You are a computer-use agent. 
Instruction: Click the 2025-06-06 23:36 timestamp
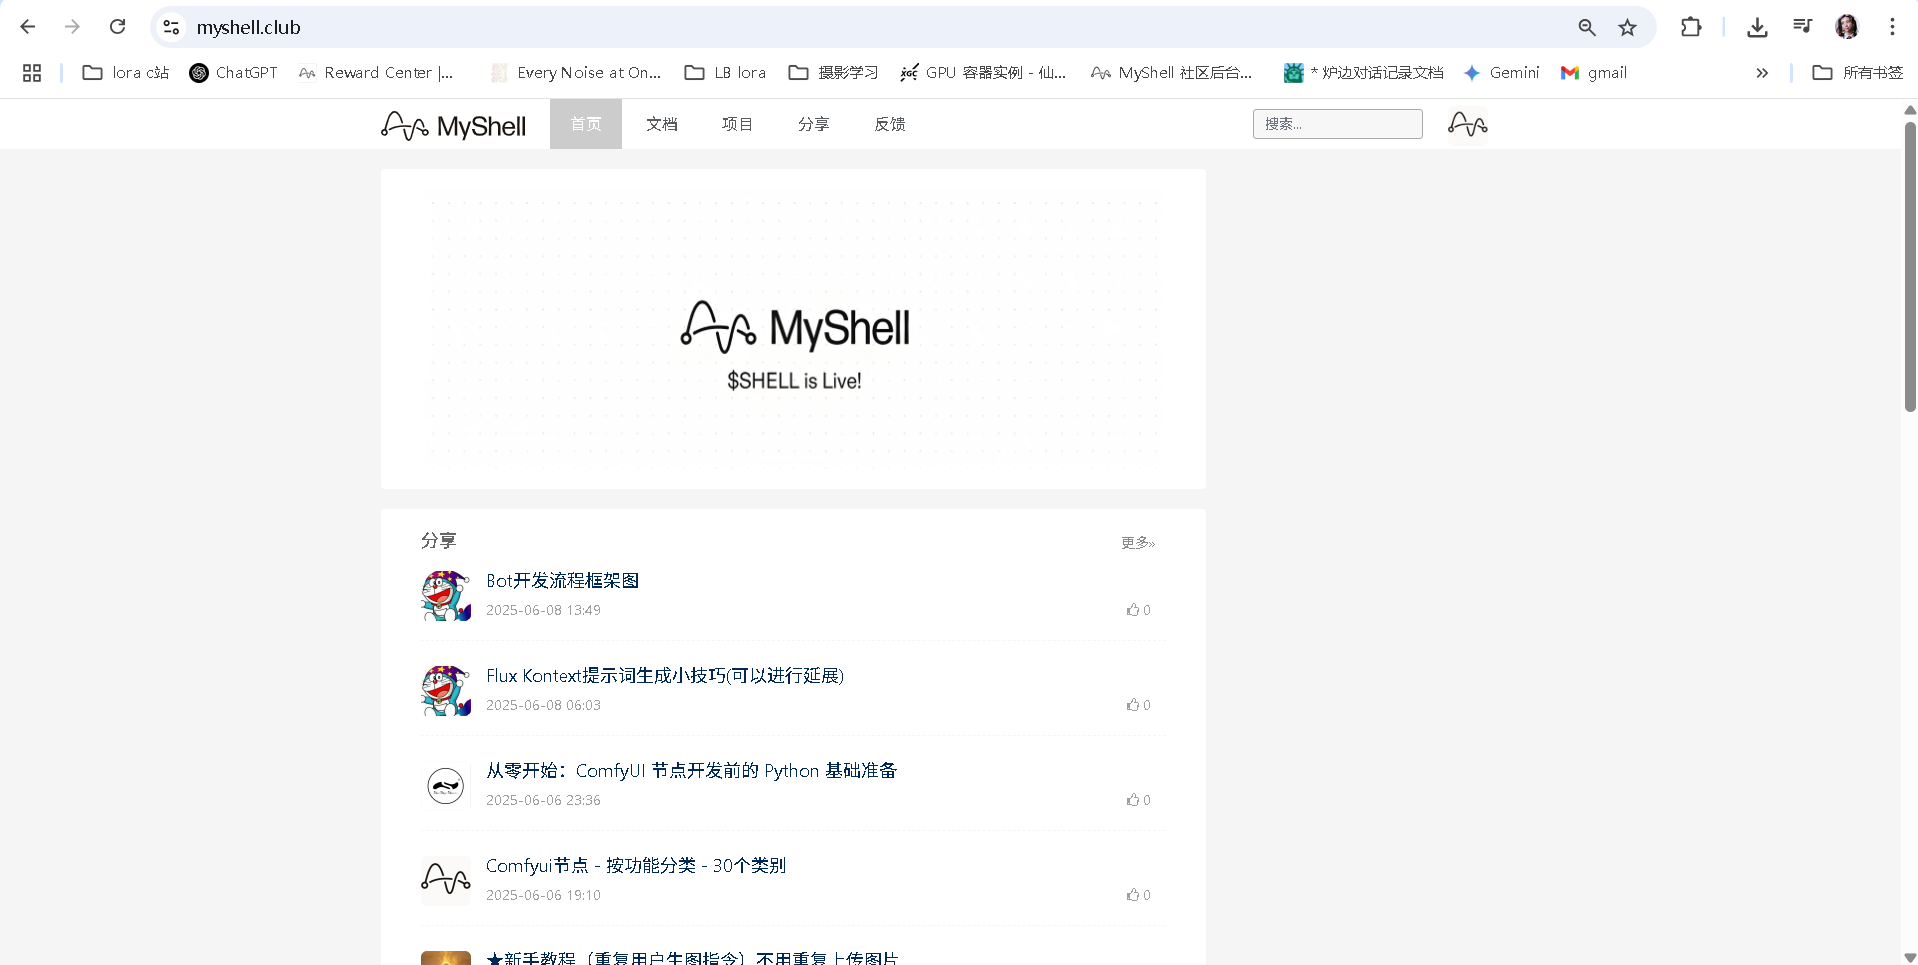coord(543,800)
